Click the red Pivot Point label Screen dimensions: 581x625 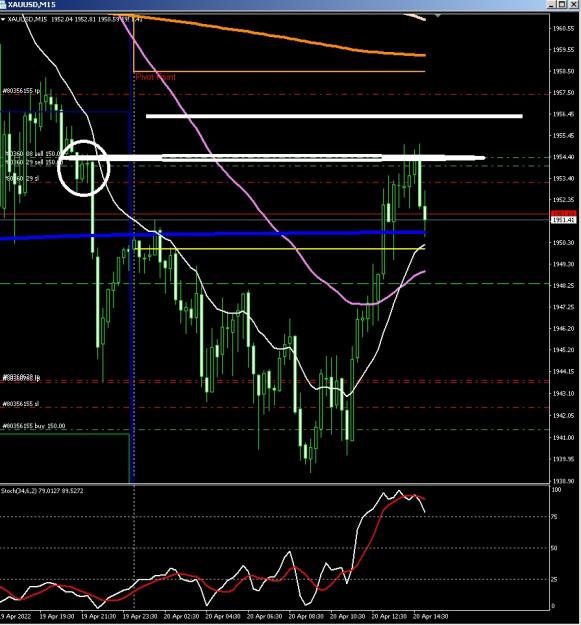pos(155,77)
